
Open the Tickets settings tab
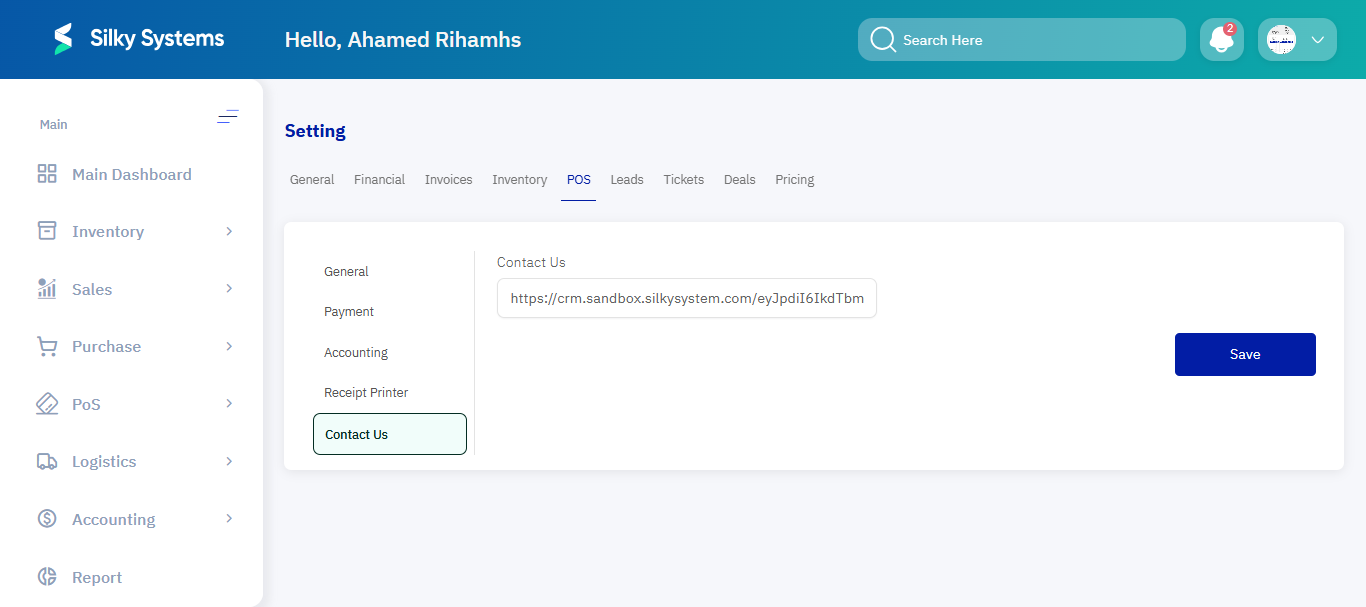(683, 179)
